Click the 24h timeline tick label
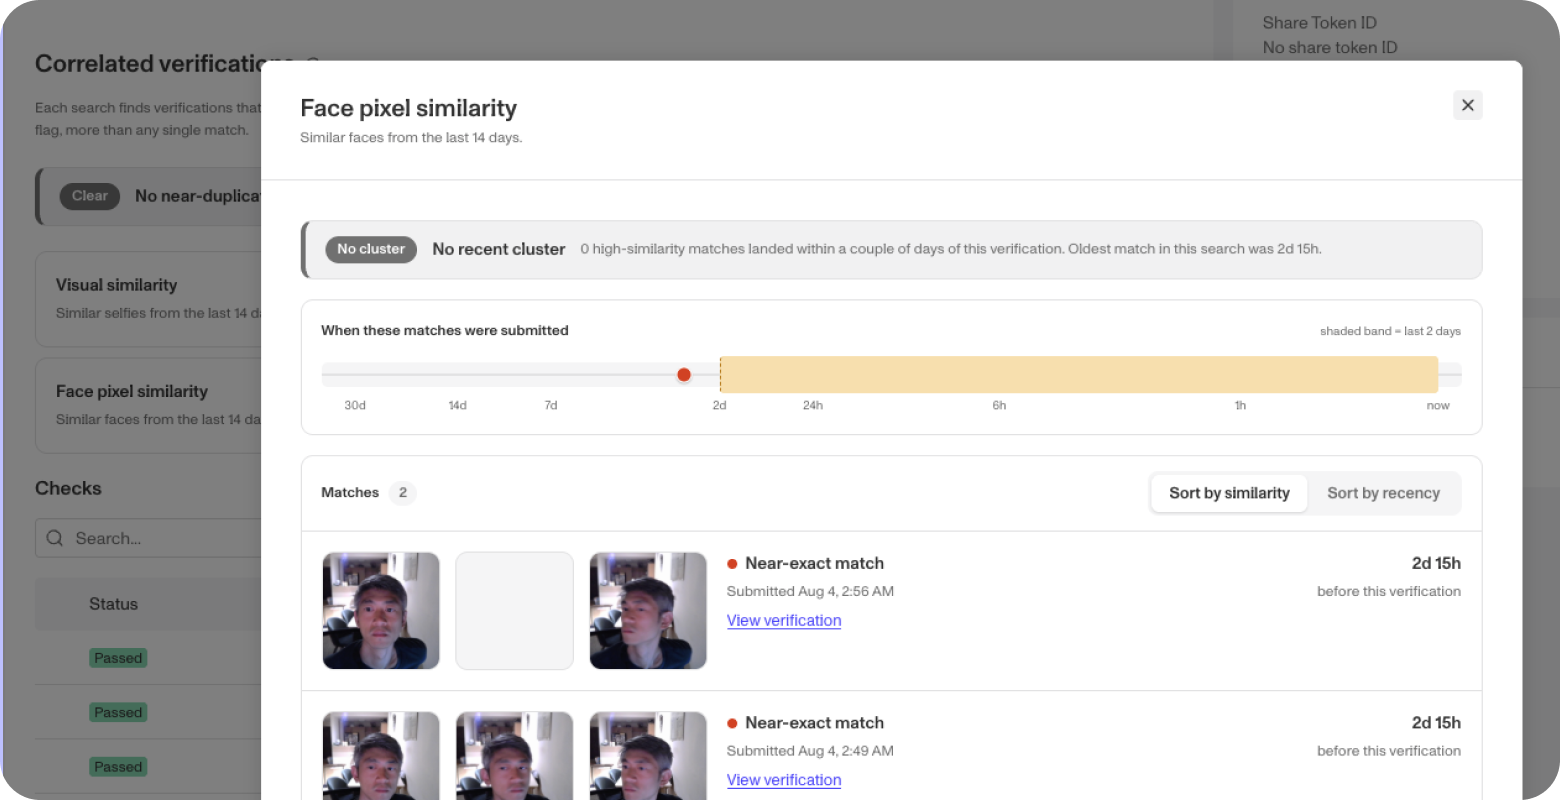1560x800 pixels. [813, 405]
